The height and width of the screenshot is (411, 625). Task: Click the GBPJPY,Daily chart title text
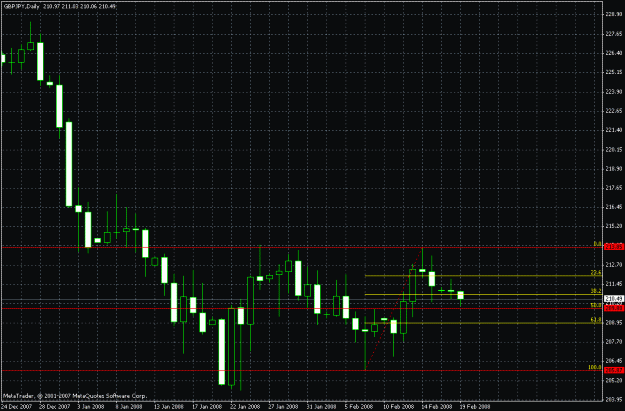coord(22,6)
